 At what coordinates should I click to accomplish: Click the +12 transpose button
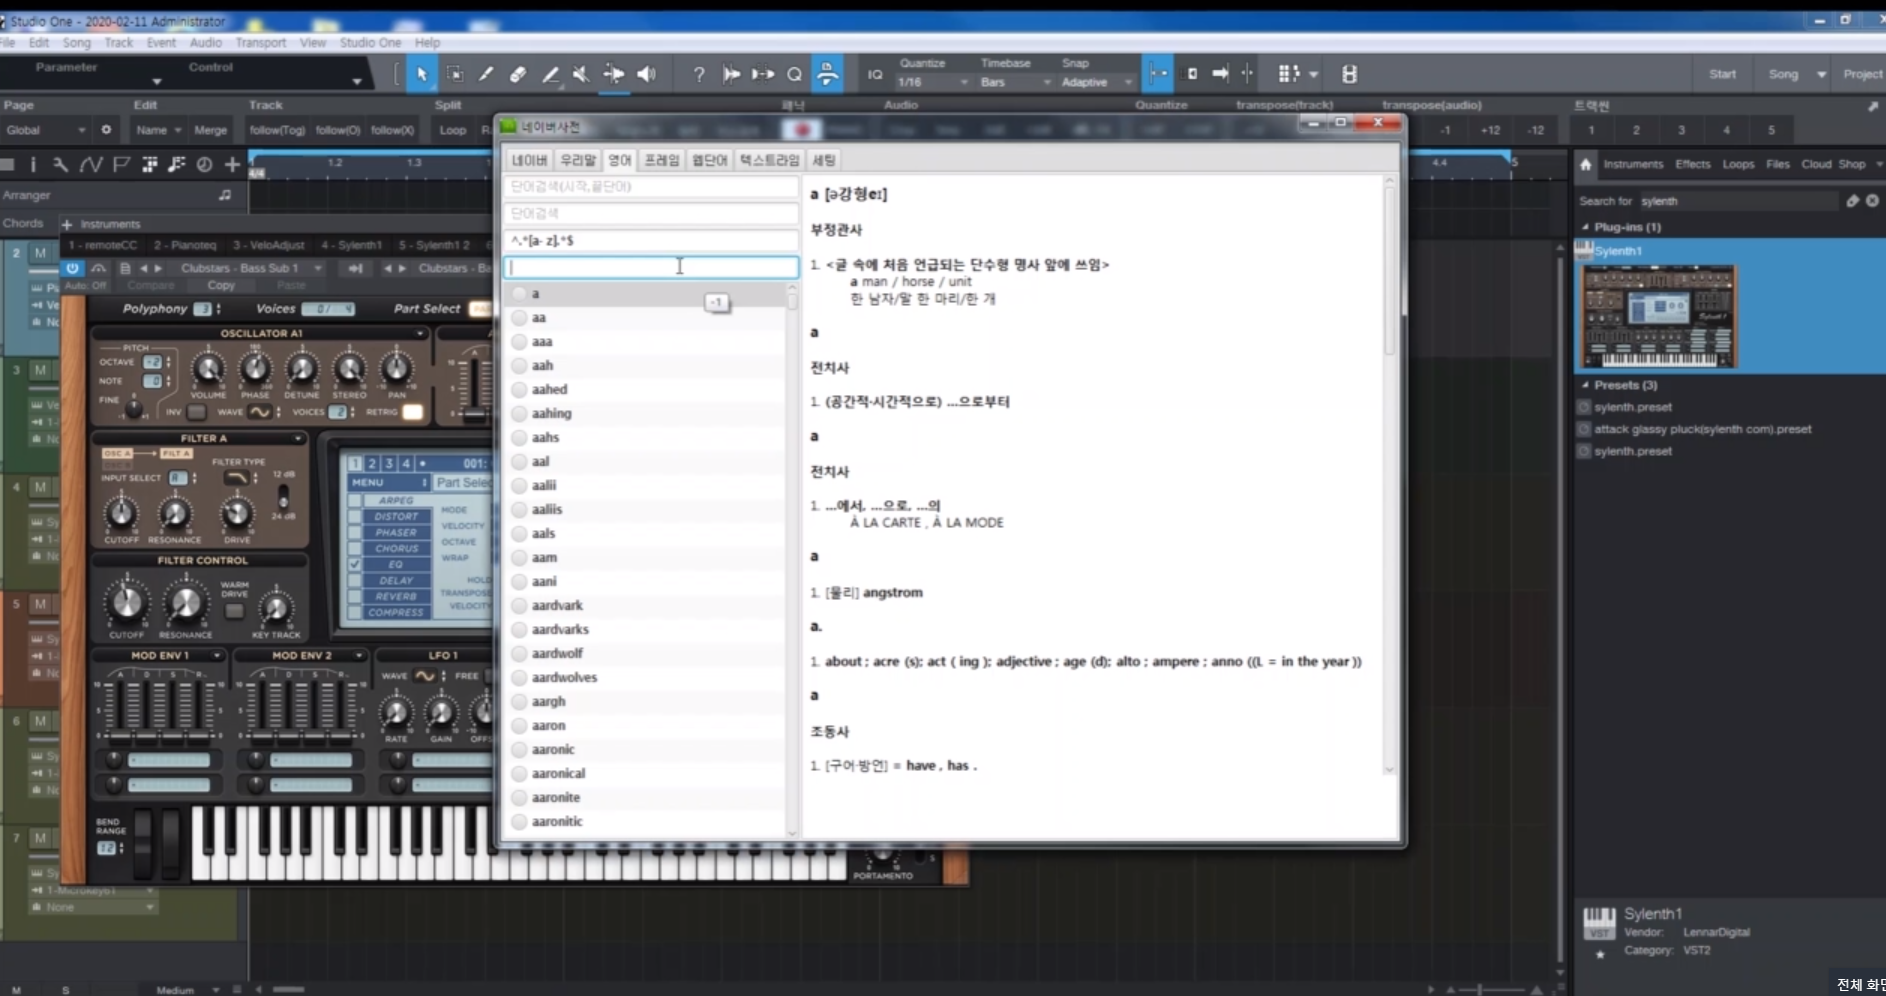coord(1491,130)
